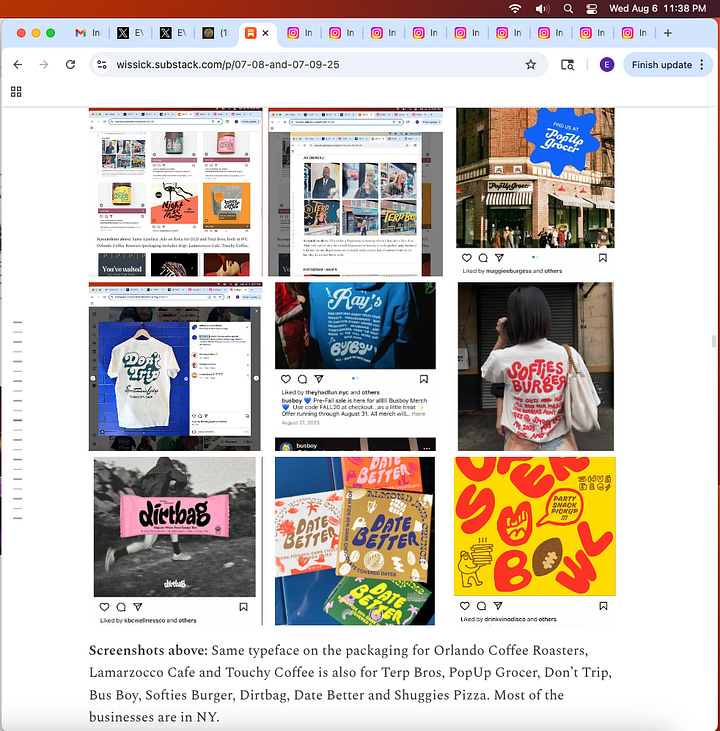
Task: Open the profile avatar E
Action: pos(607,64)
